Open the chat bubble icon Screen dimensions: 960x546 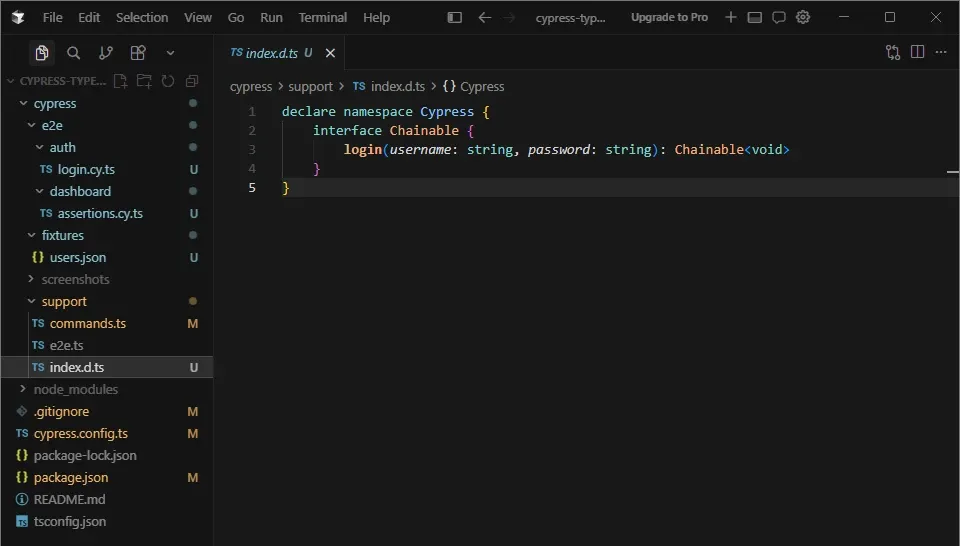pos(779,17)
